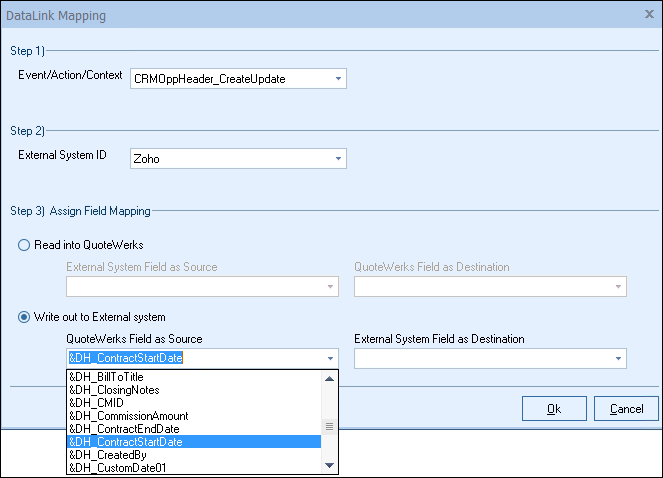Screen dimensions: 663x478
Task: Expand the Event/Action/Context dropdown
Action: coord(338,78)
